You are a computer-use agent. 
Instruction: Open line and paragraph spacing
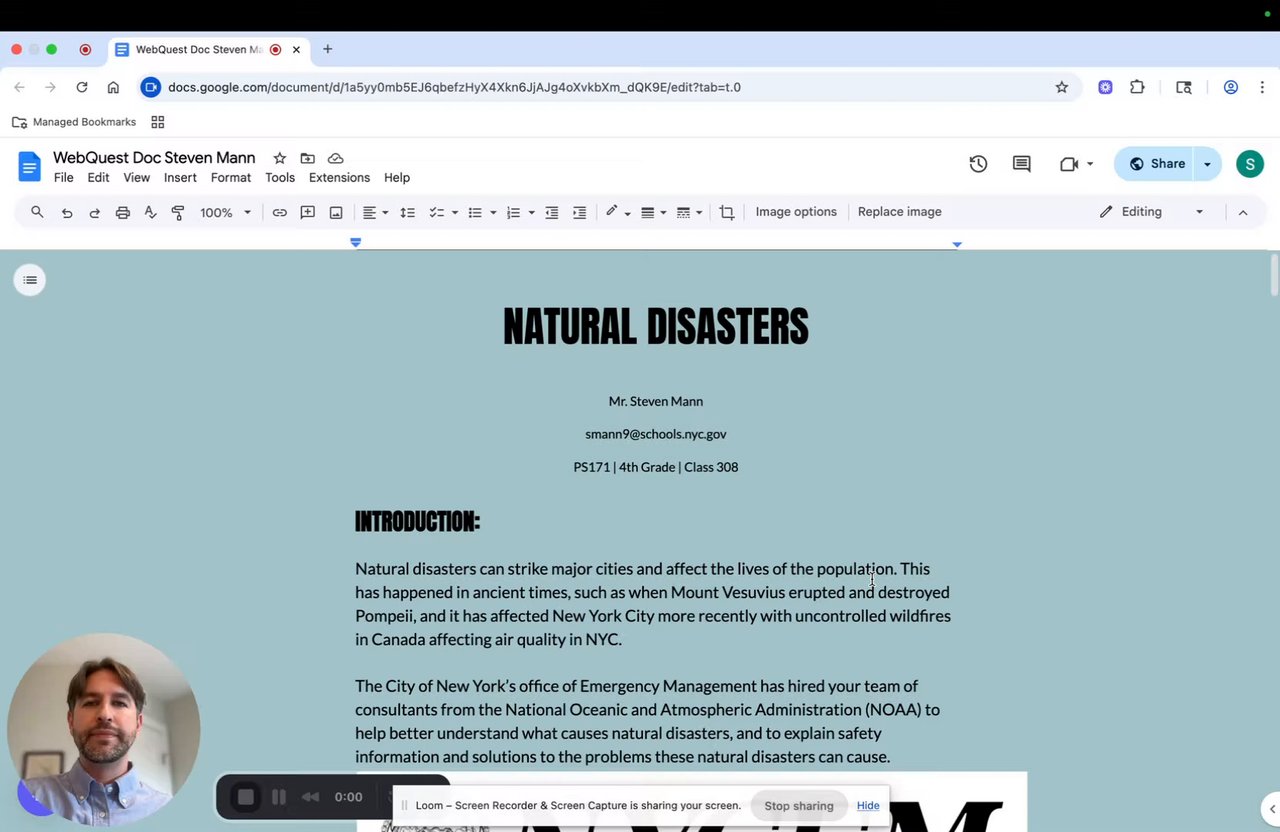(x=407, y=212)
